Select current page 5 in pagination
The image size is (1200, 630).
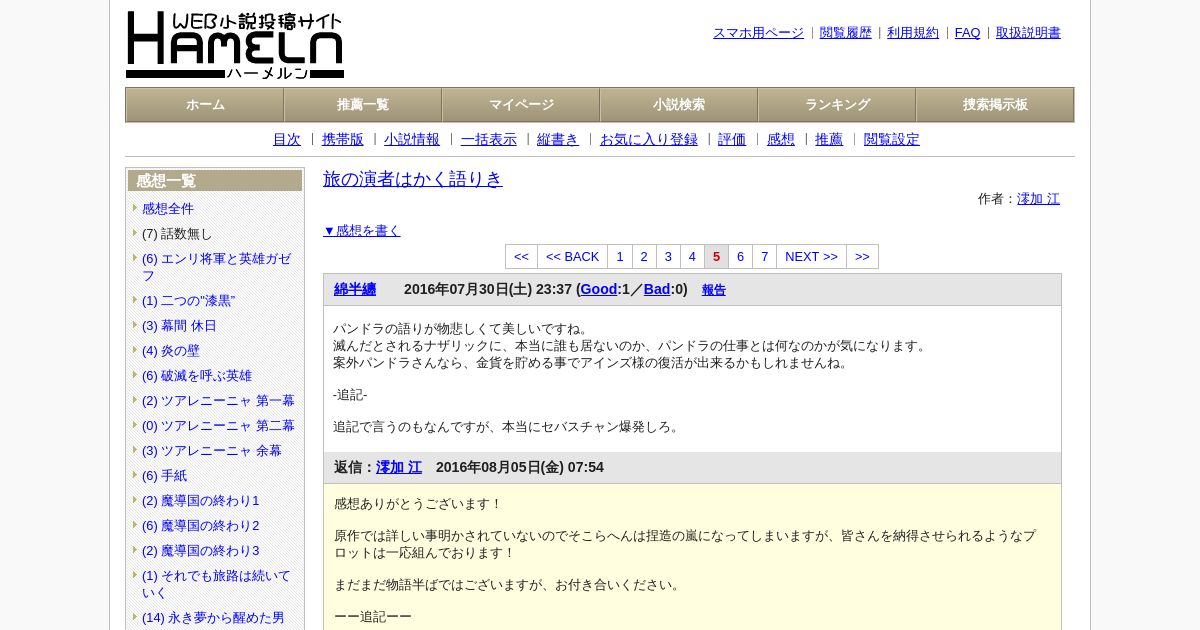pos(716,257)
